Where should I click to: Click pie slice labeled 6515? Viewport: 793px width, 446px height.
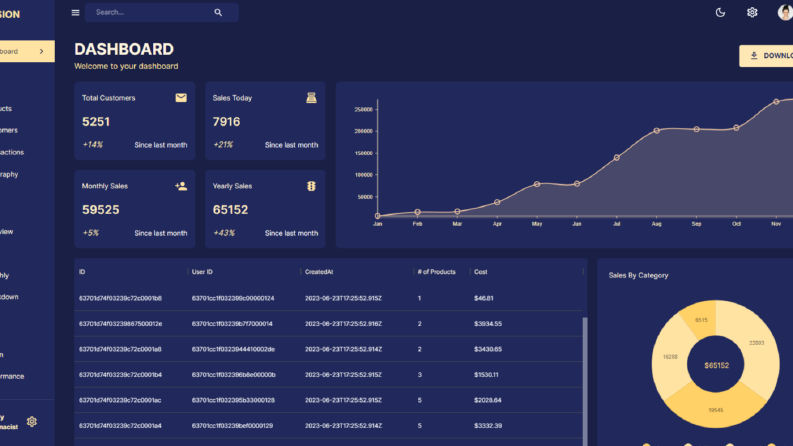pos(701,320)
